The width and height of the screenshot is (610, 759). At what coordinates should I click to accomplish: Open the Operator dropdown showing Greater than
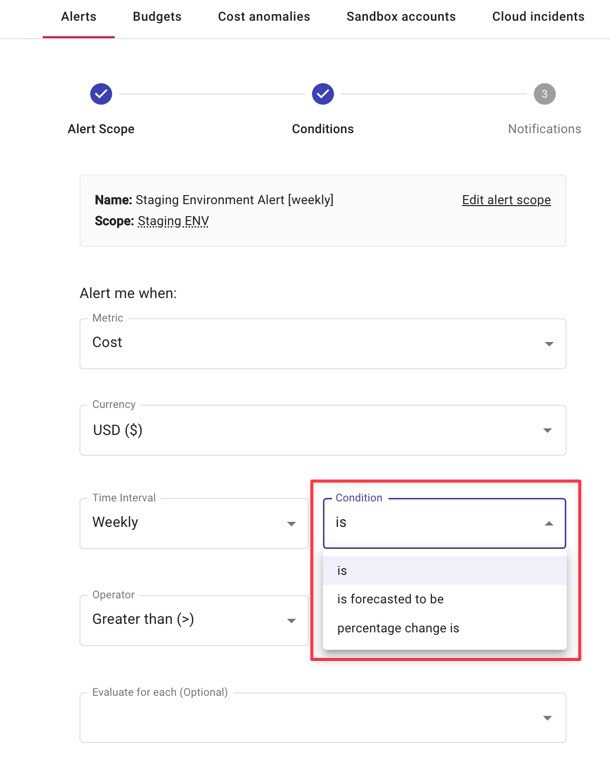193,620
